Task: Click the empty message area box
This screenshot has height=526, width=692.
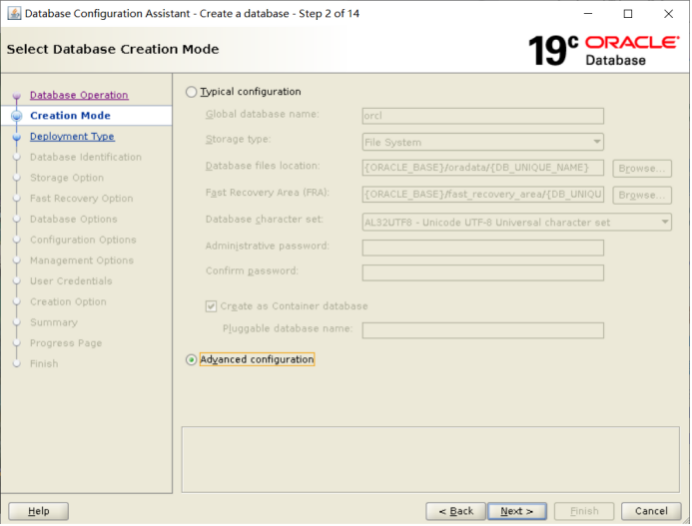Action: [x=430, y=459]
